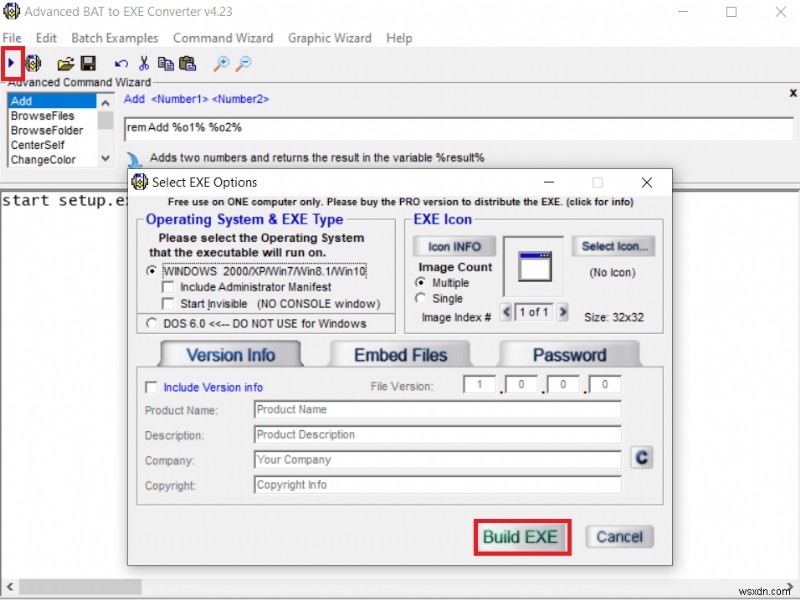Viewport: 800px width, 600px height.
Task: Open a BAT file using the folder icon
Action: (x=67, y=63)
